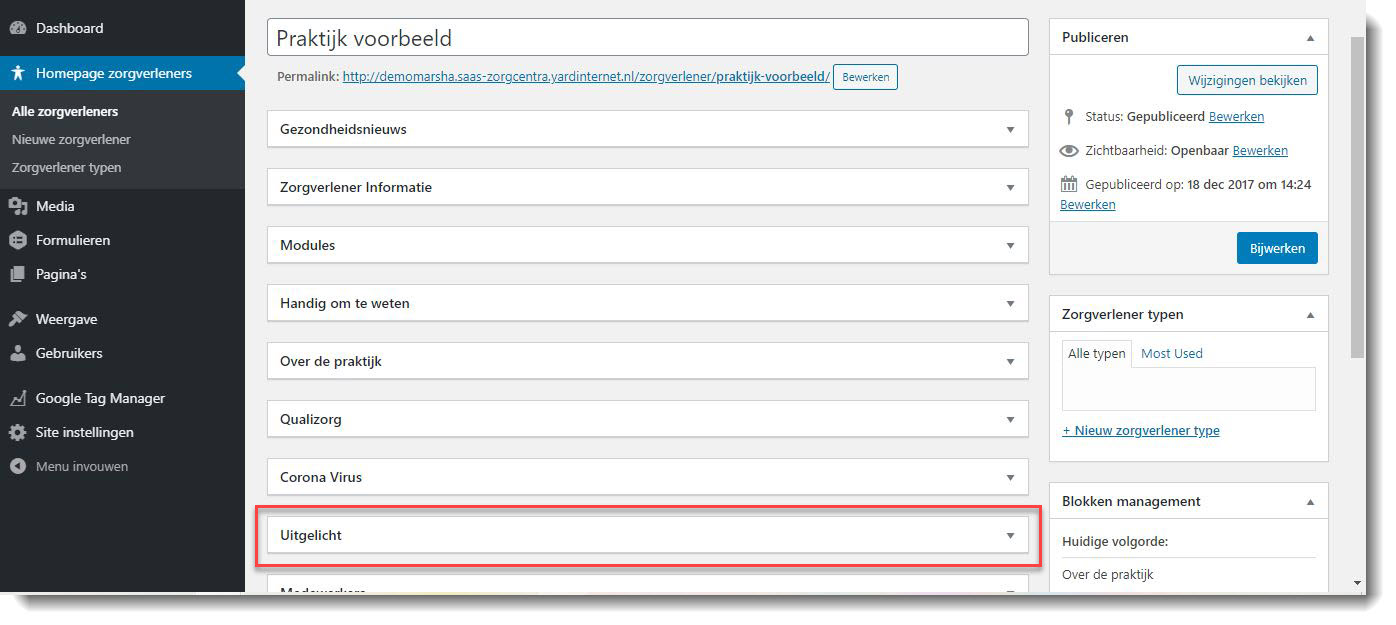
Task: Click Wijzigingen bekijken button
Action: [1247, 80]
